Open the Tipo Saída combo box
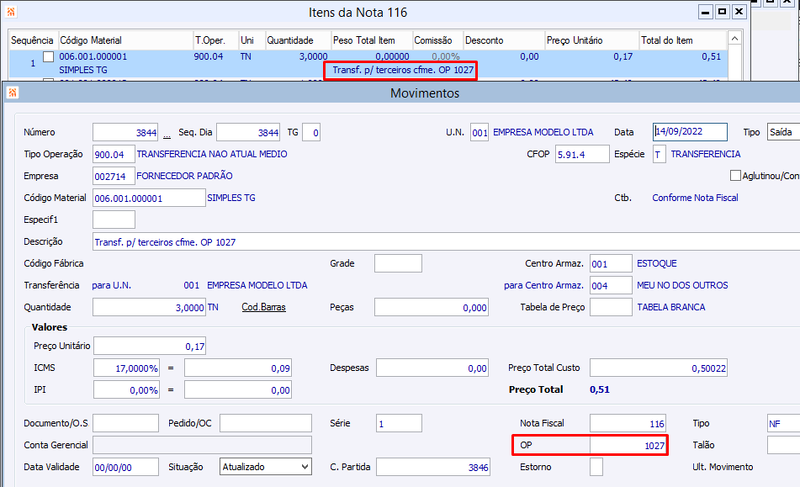This screenshot has width=800, height=487. tap(783, 133)
